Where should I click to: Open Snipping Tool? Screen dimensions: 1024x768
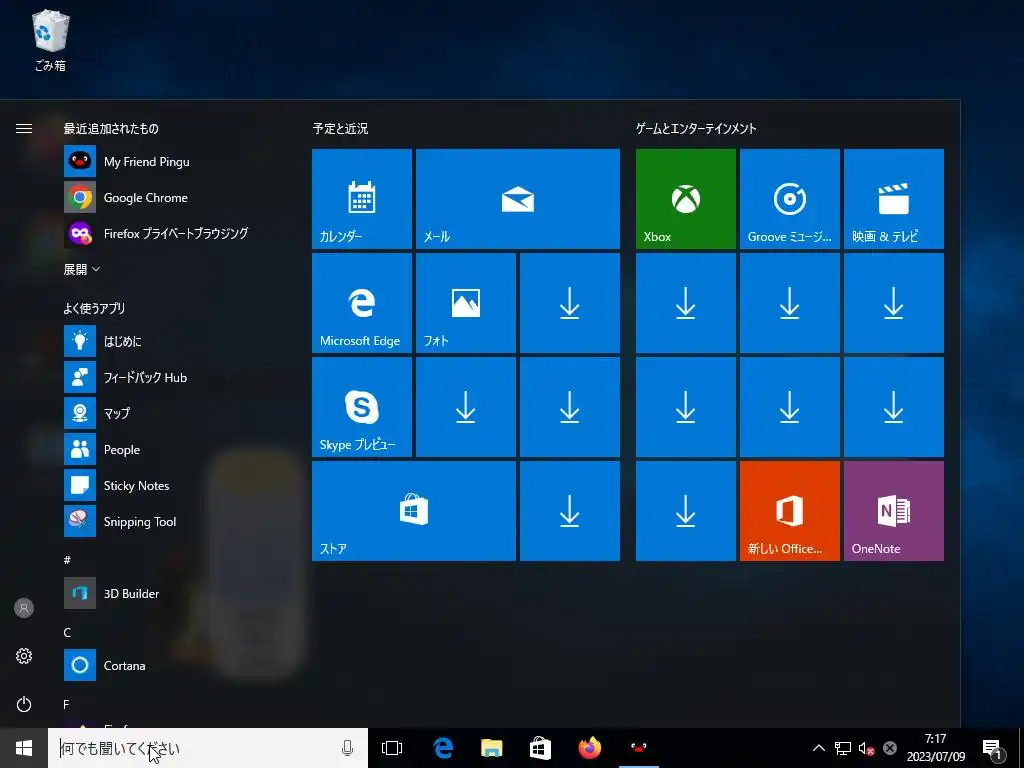[x=174, y=521]
